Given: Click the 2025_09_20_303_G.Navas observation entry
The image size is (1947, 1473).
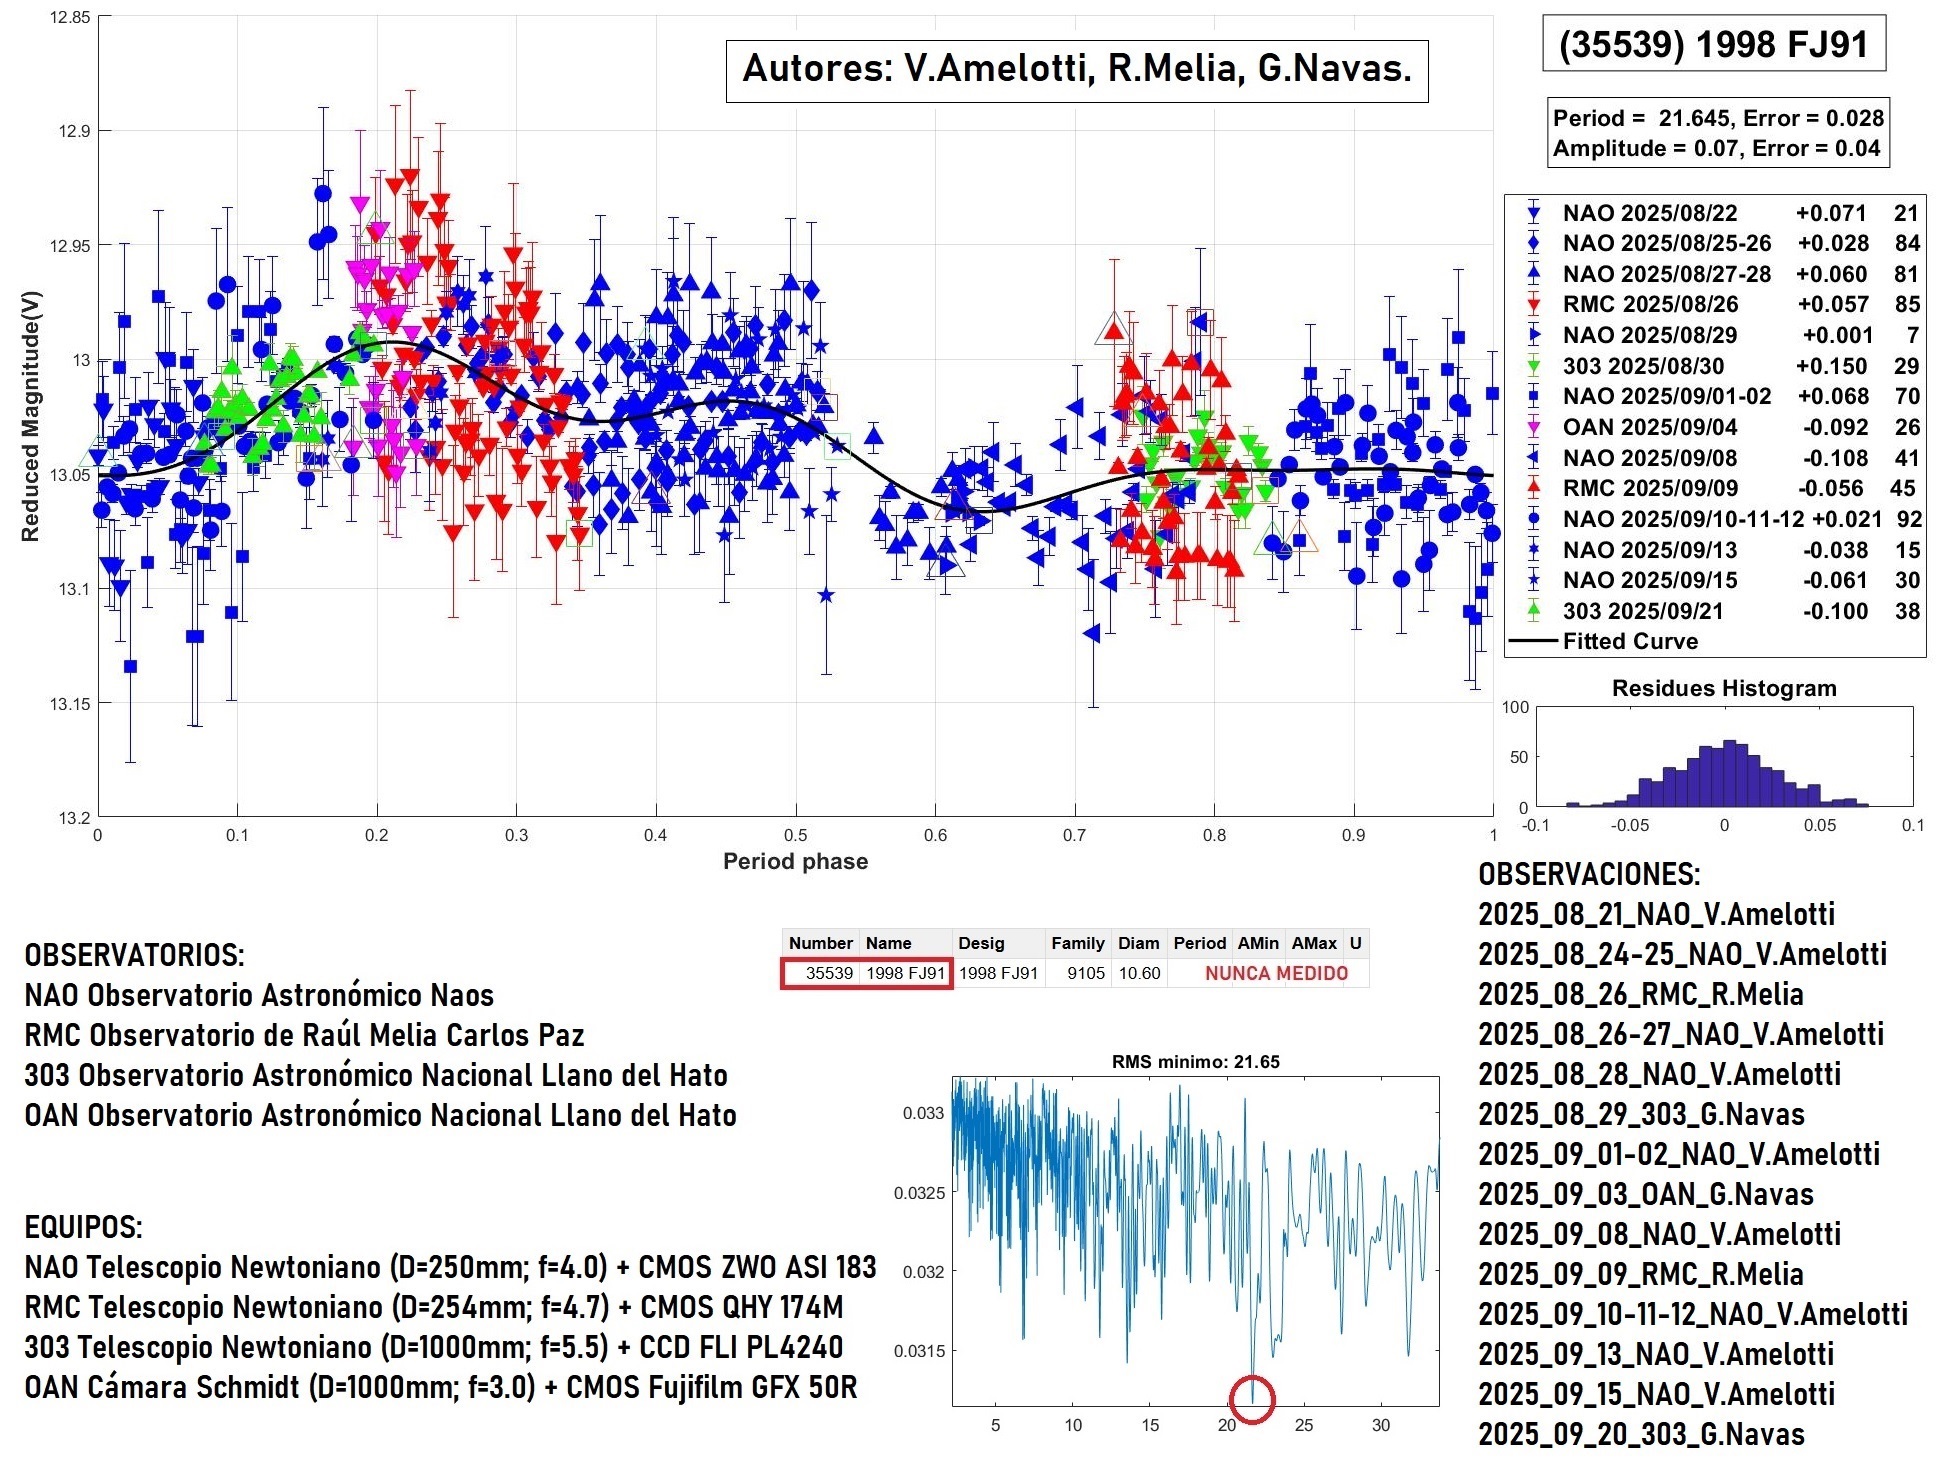Looking at the screenshot, I should (x=1641, y=1434).
